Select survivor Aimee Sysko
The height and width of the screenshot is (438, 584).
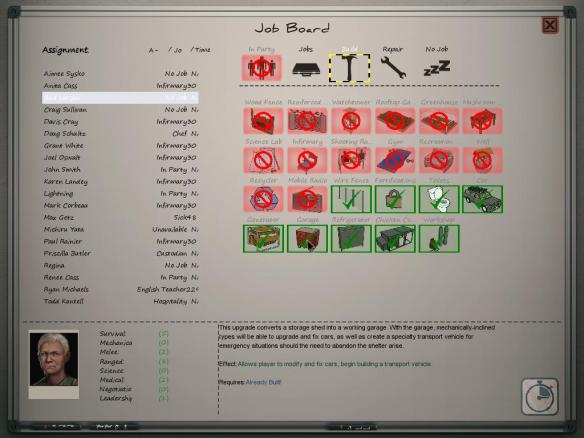tap(120, 74)
